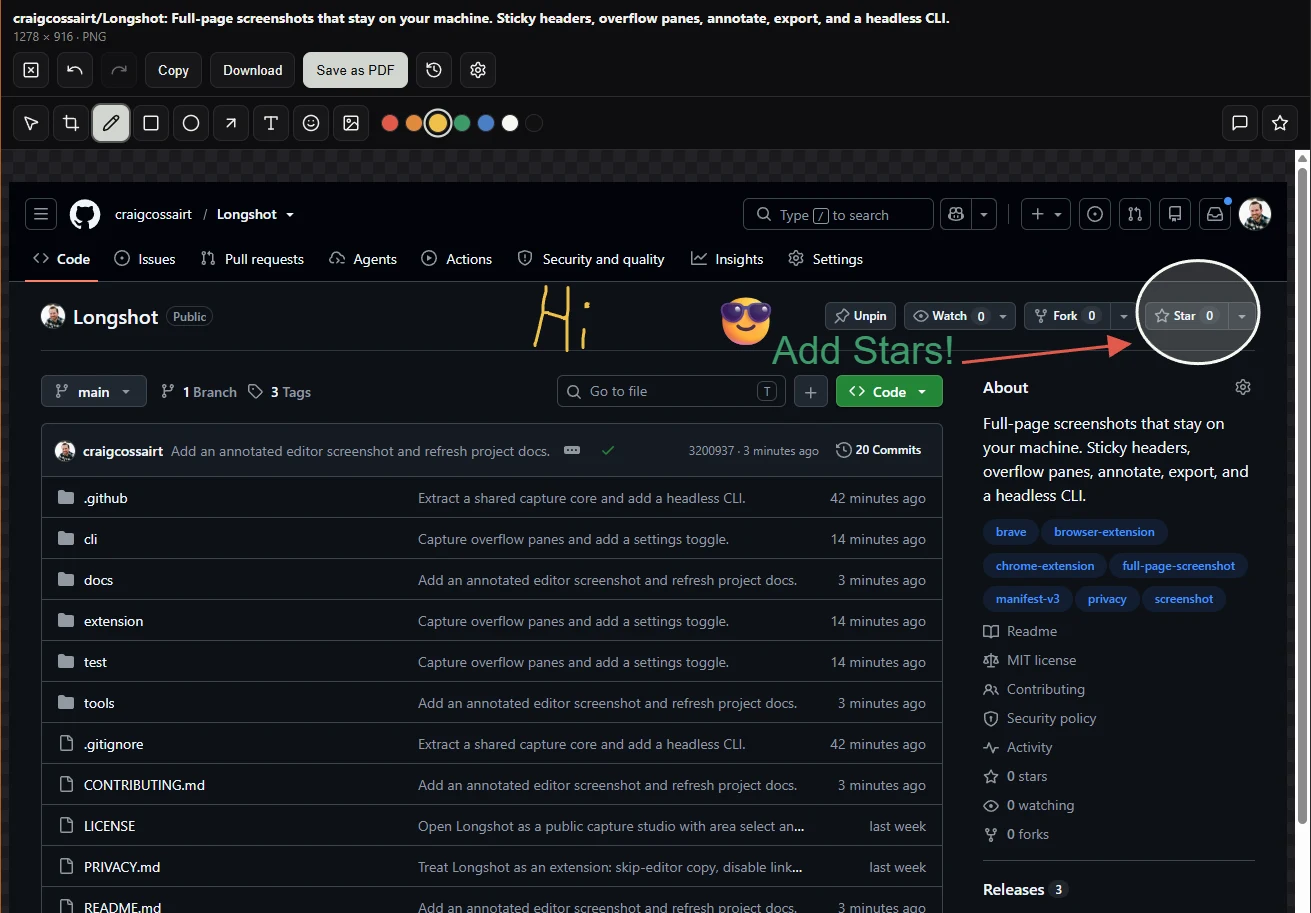Pick the black color swatch
Screen dimensions: 1311x913
534,123
